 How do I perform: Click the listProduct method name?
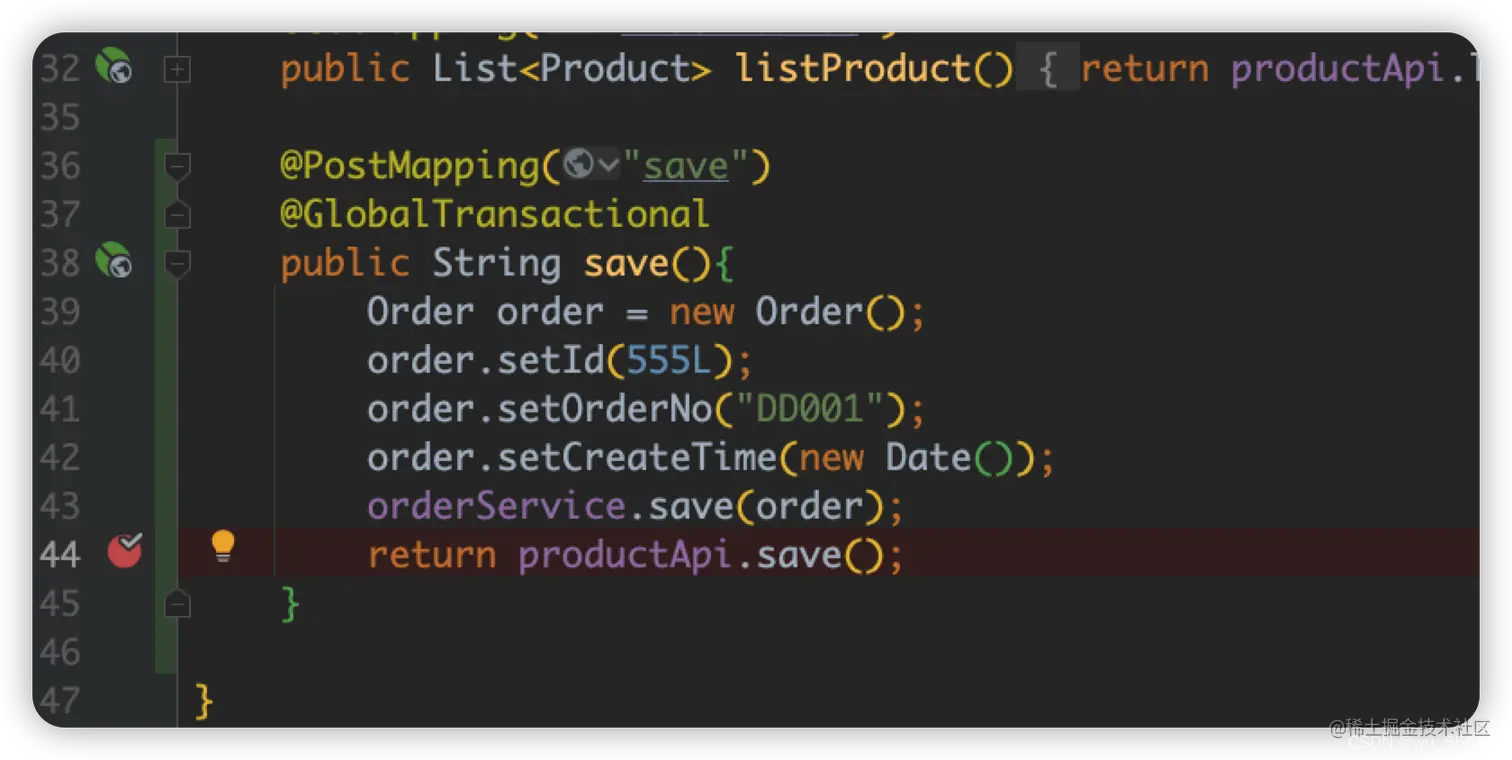(853, 69)
